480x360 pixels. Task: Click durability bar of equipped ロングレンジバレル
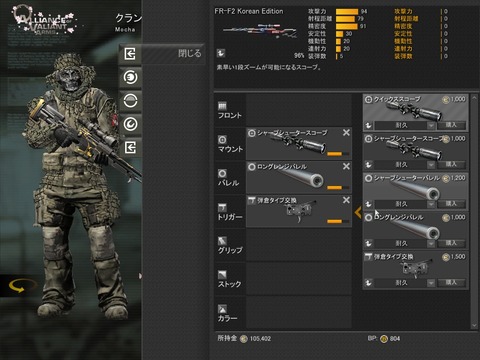tap(338, 187)
